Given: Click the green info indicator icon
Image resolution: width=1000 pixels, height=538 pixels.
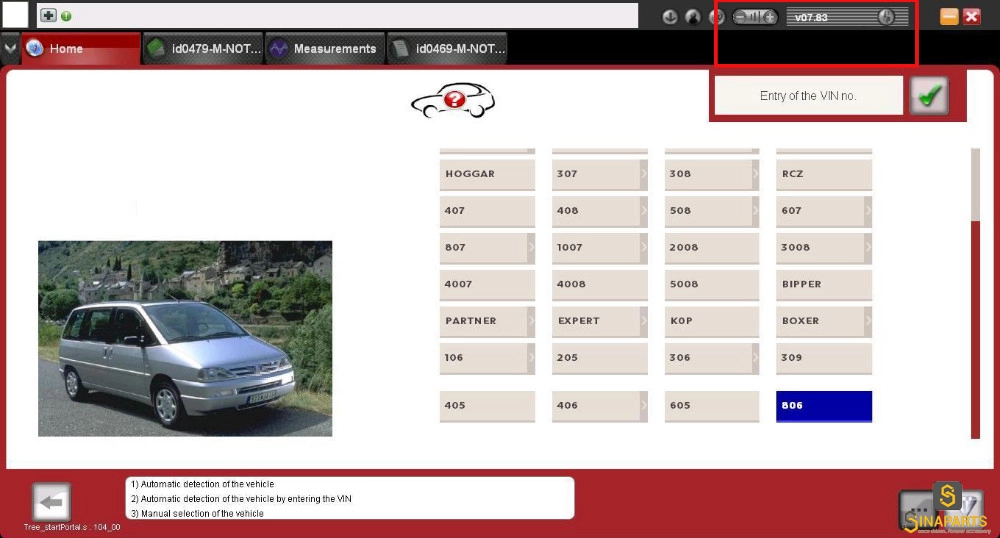Looking at the screenshot, I should pyautogui.click(x=66, y=16).
